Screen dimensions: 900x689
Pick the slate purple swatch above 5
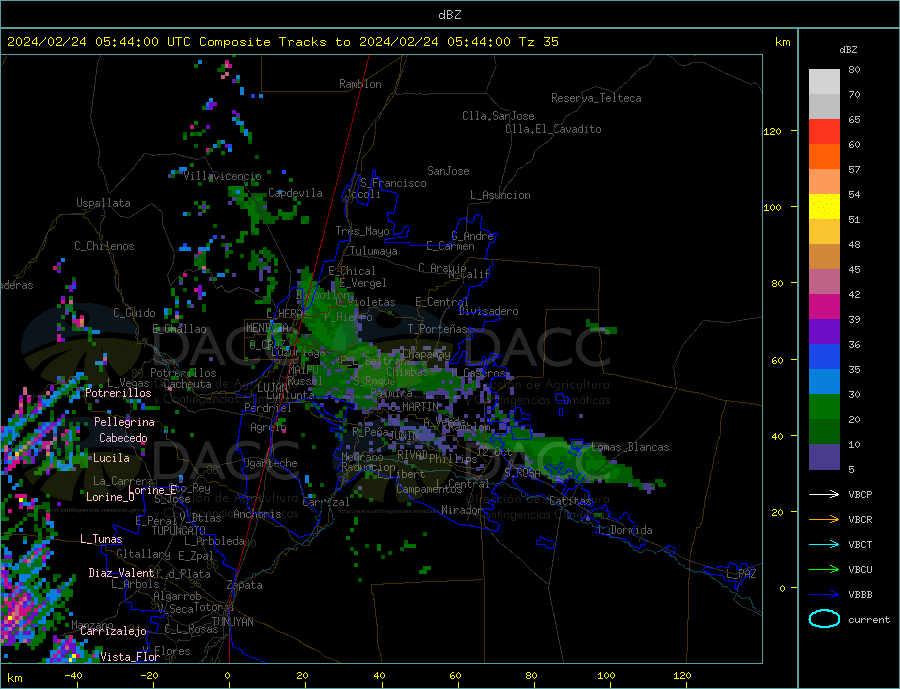pyautogui.click(x=824, y=457)
